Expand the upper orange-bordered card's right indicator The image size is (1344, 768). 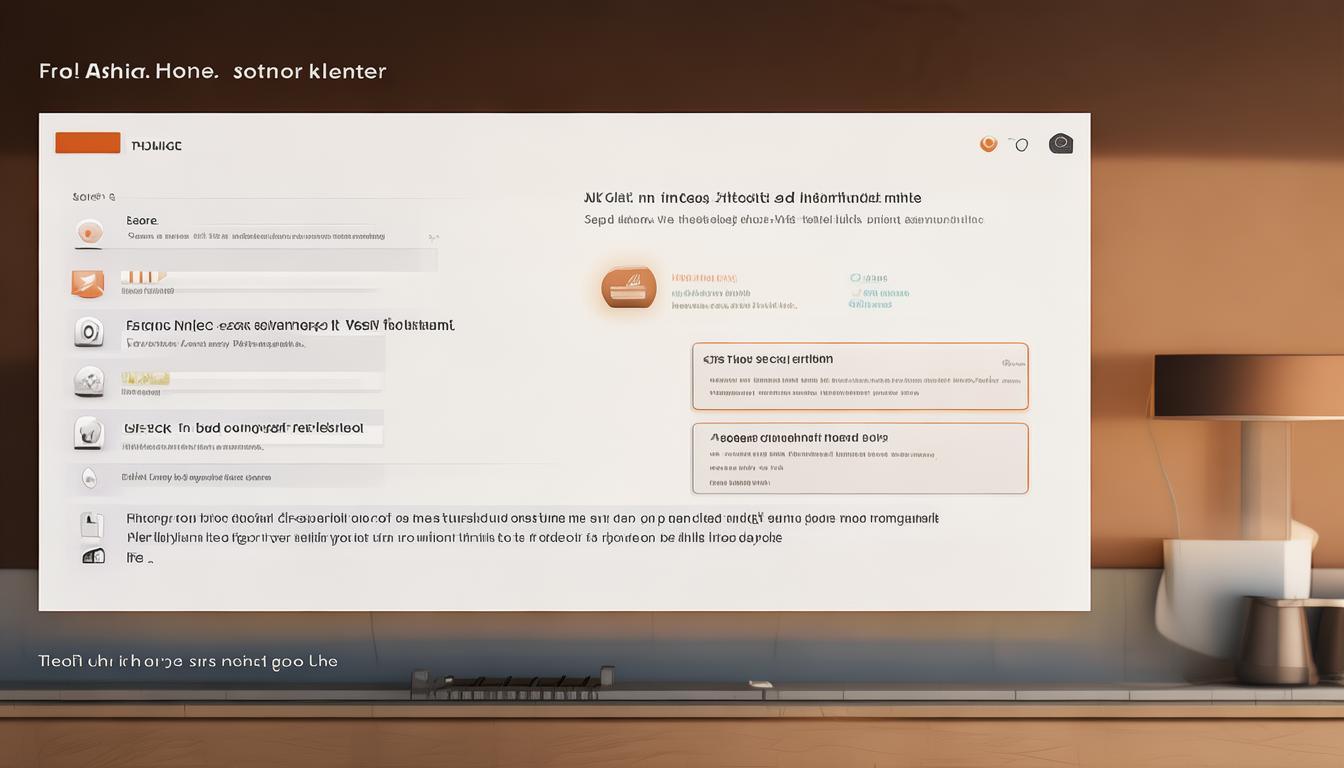1013,363
